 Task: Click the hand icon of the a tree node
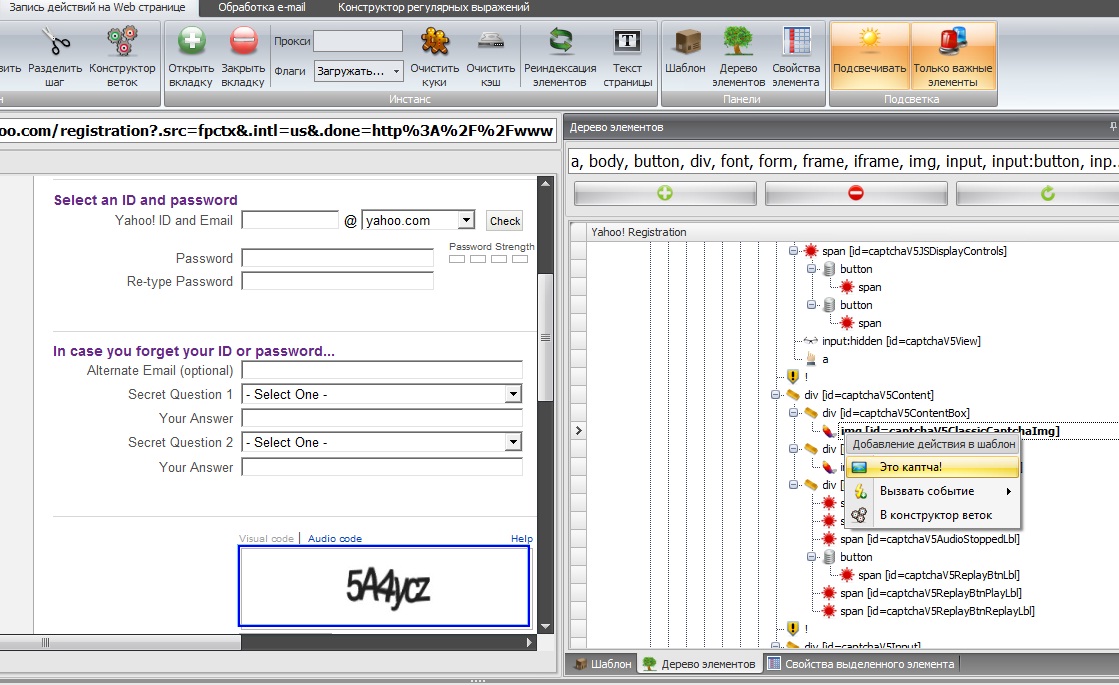point(811,359)
